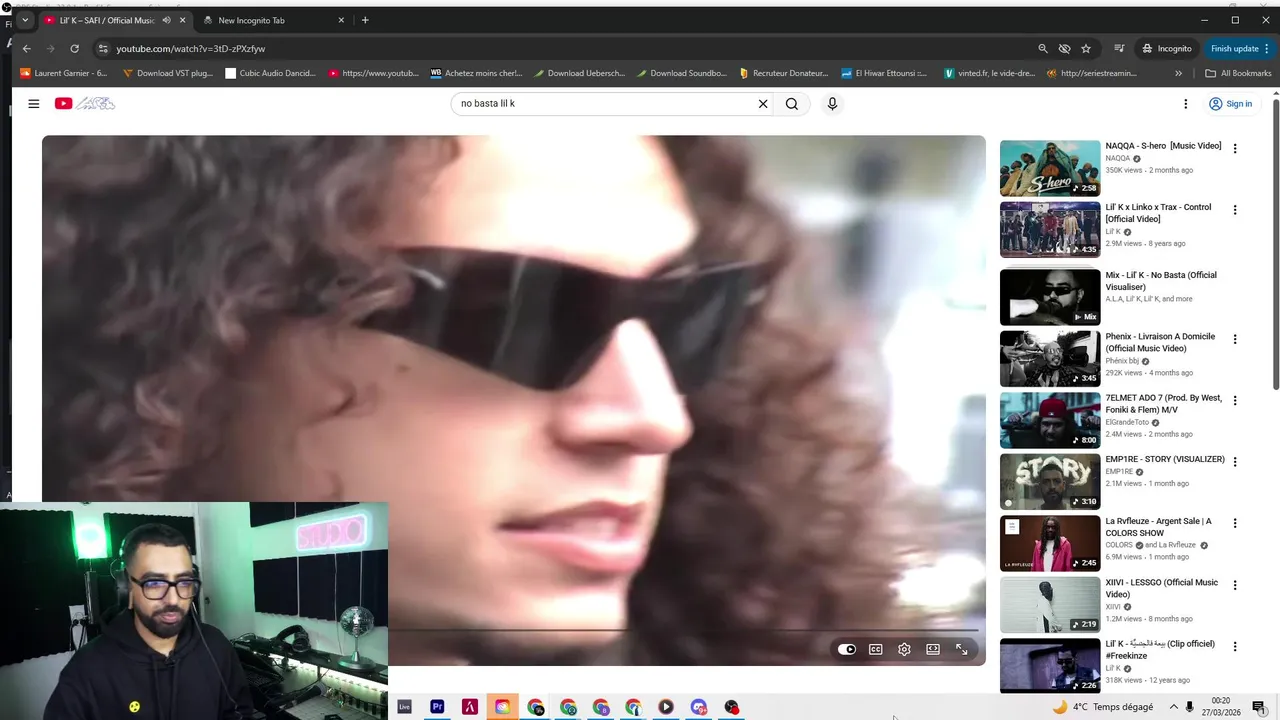Viewport: 1280px width, 720px height.
Task: Toggle the autoplay switch in the player
Action: [847, 649]
